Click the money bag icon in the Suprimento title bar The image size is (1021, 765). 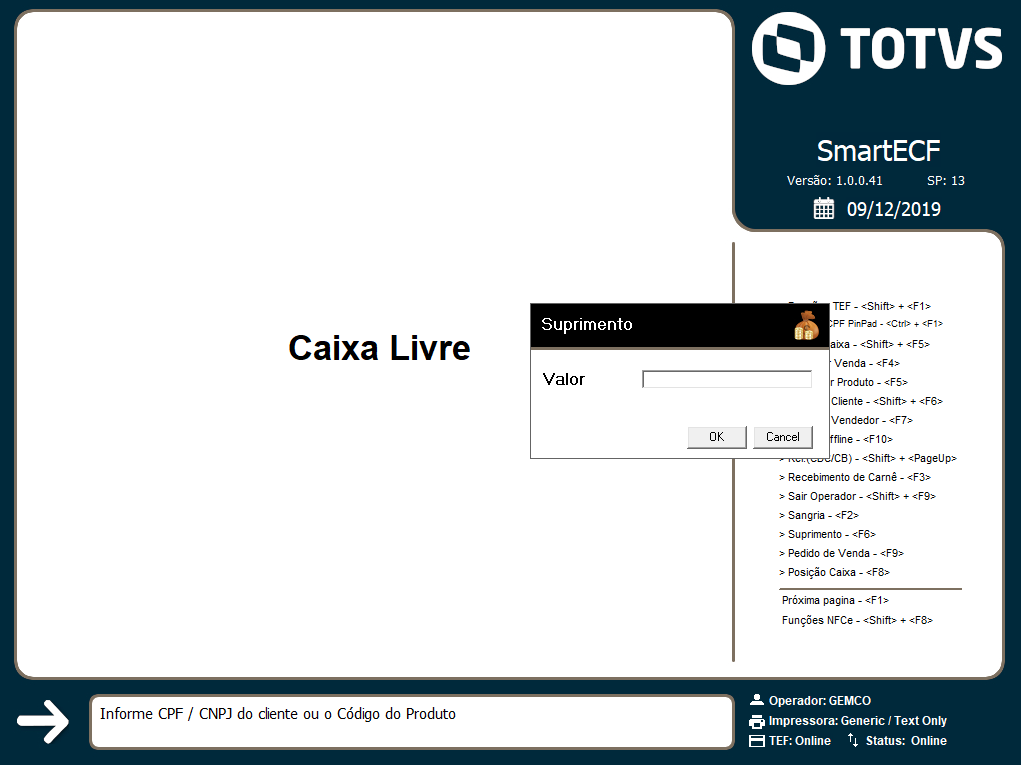click(x=806, y=325)
